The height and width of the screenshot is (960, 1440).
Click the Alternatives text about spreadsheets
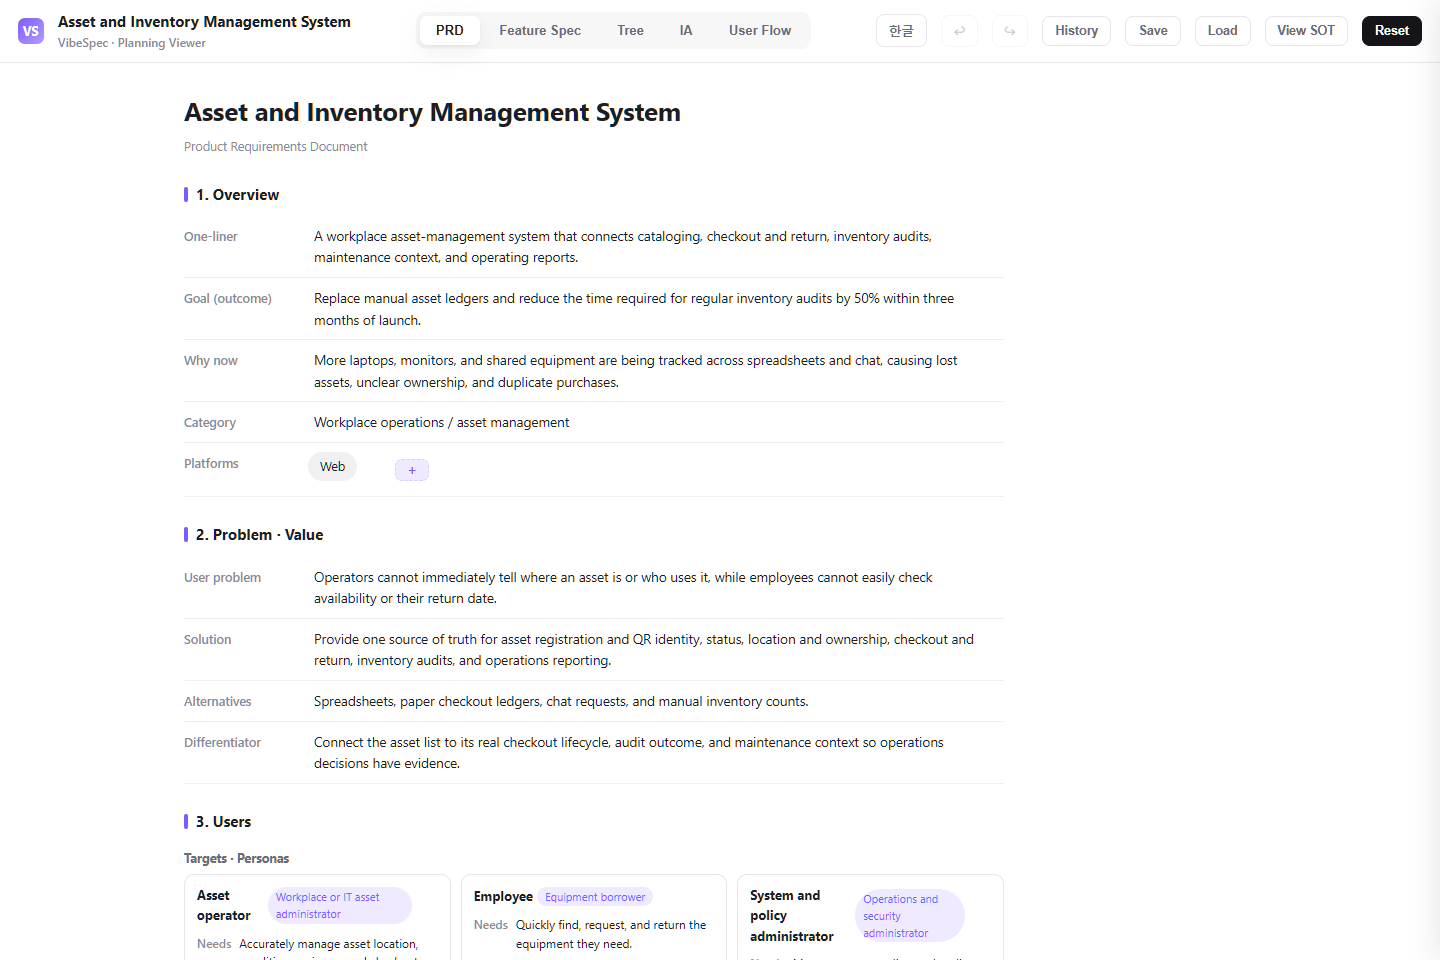point(561,702)
